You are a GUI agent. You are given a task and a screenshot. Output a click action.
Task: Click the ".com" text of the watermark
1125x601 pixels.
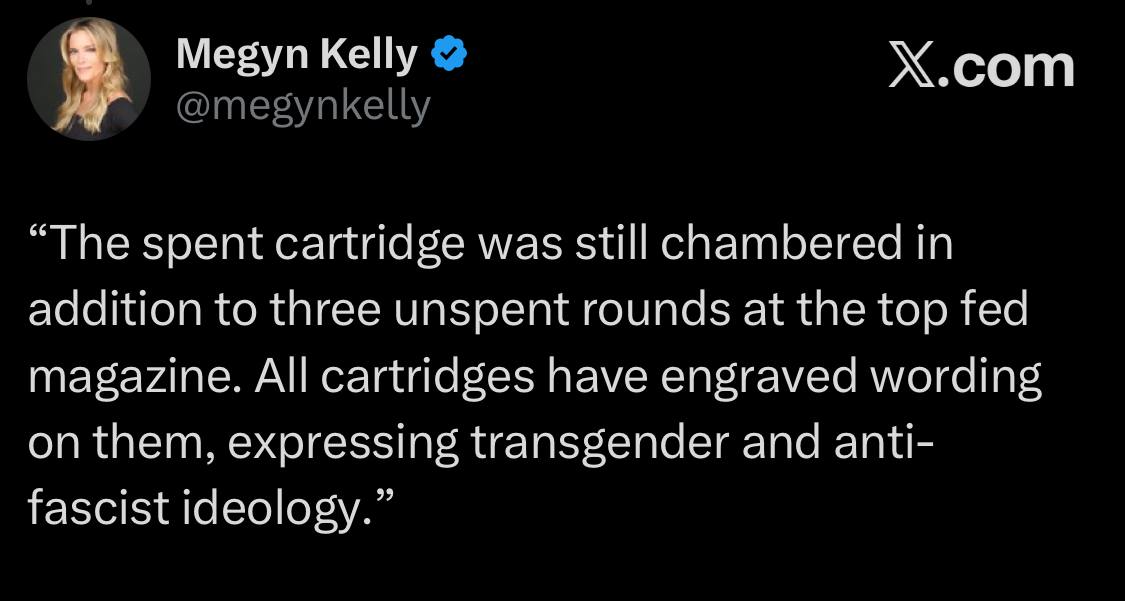[1005, 68]
